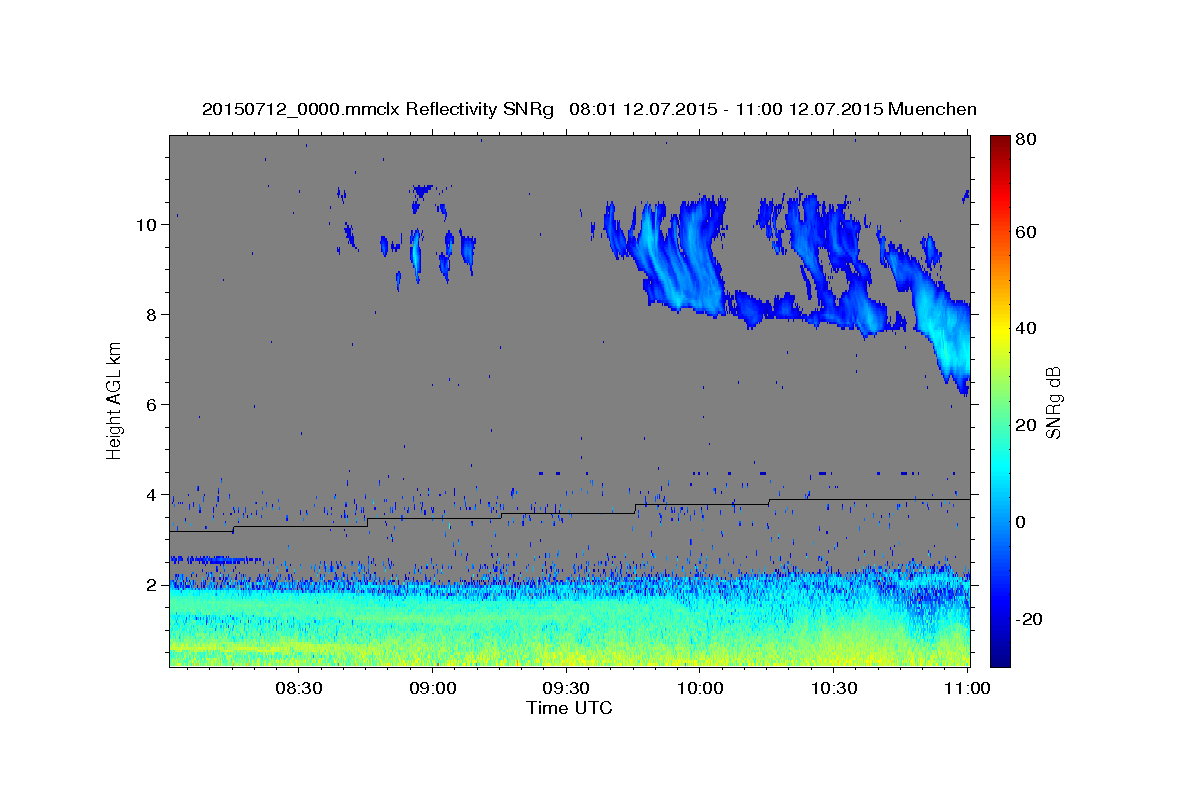The width and height of the screenshot is (1200, 800).
Task: Click the dark blue bottom of colorbar
Action: [x=1000, y=655]
